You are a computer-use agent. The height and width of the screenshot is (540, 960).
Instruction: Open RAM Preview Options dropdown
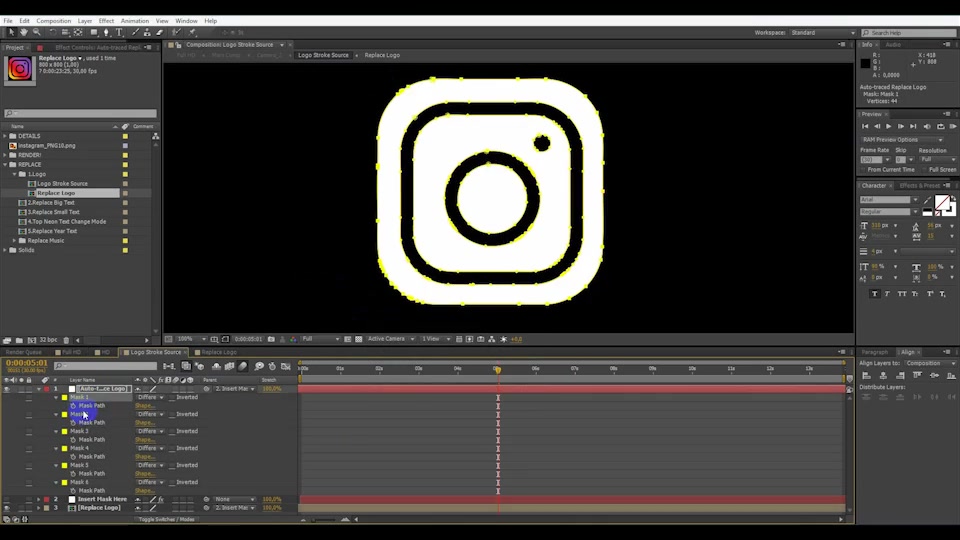[x=902, y=140]
